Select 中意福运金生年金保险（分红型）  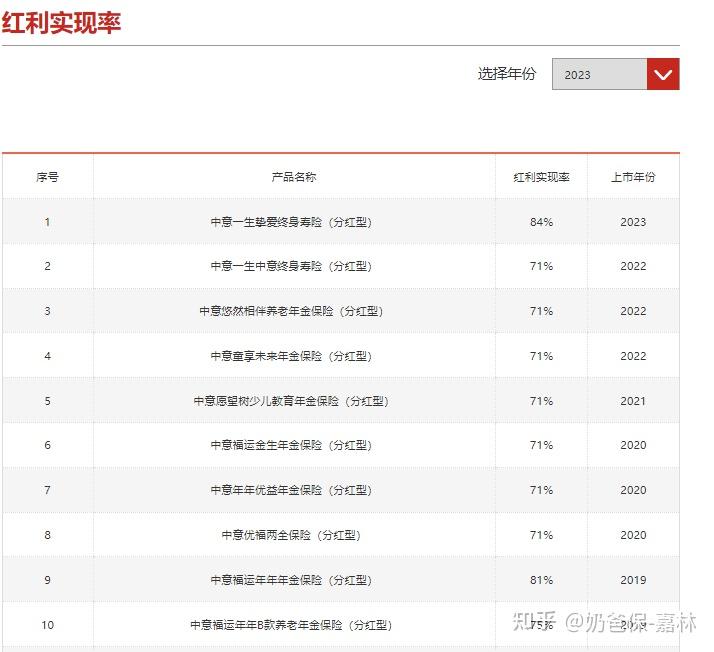coord(291,445)
